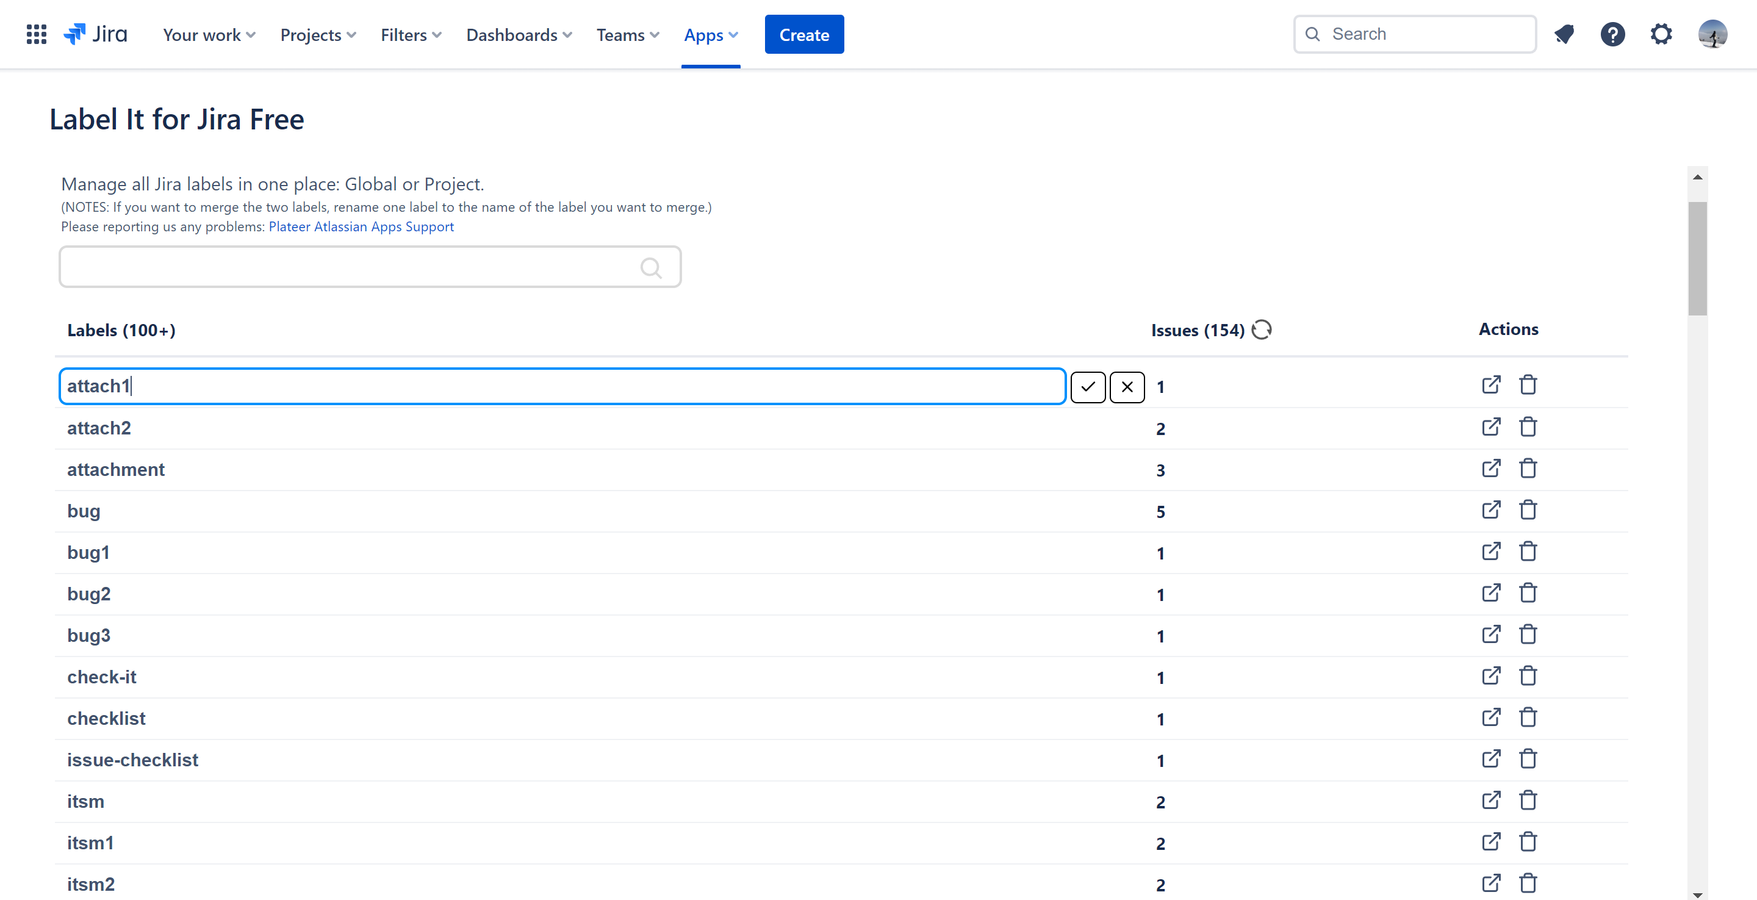Delete the bug label
The width and height of the screenshot is (1757, 900).
[1528, 510]
